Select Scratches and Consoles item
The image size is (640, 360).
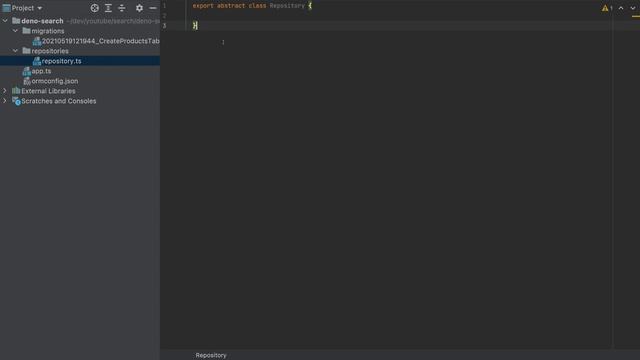click(x=59, y=101)
